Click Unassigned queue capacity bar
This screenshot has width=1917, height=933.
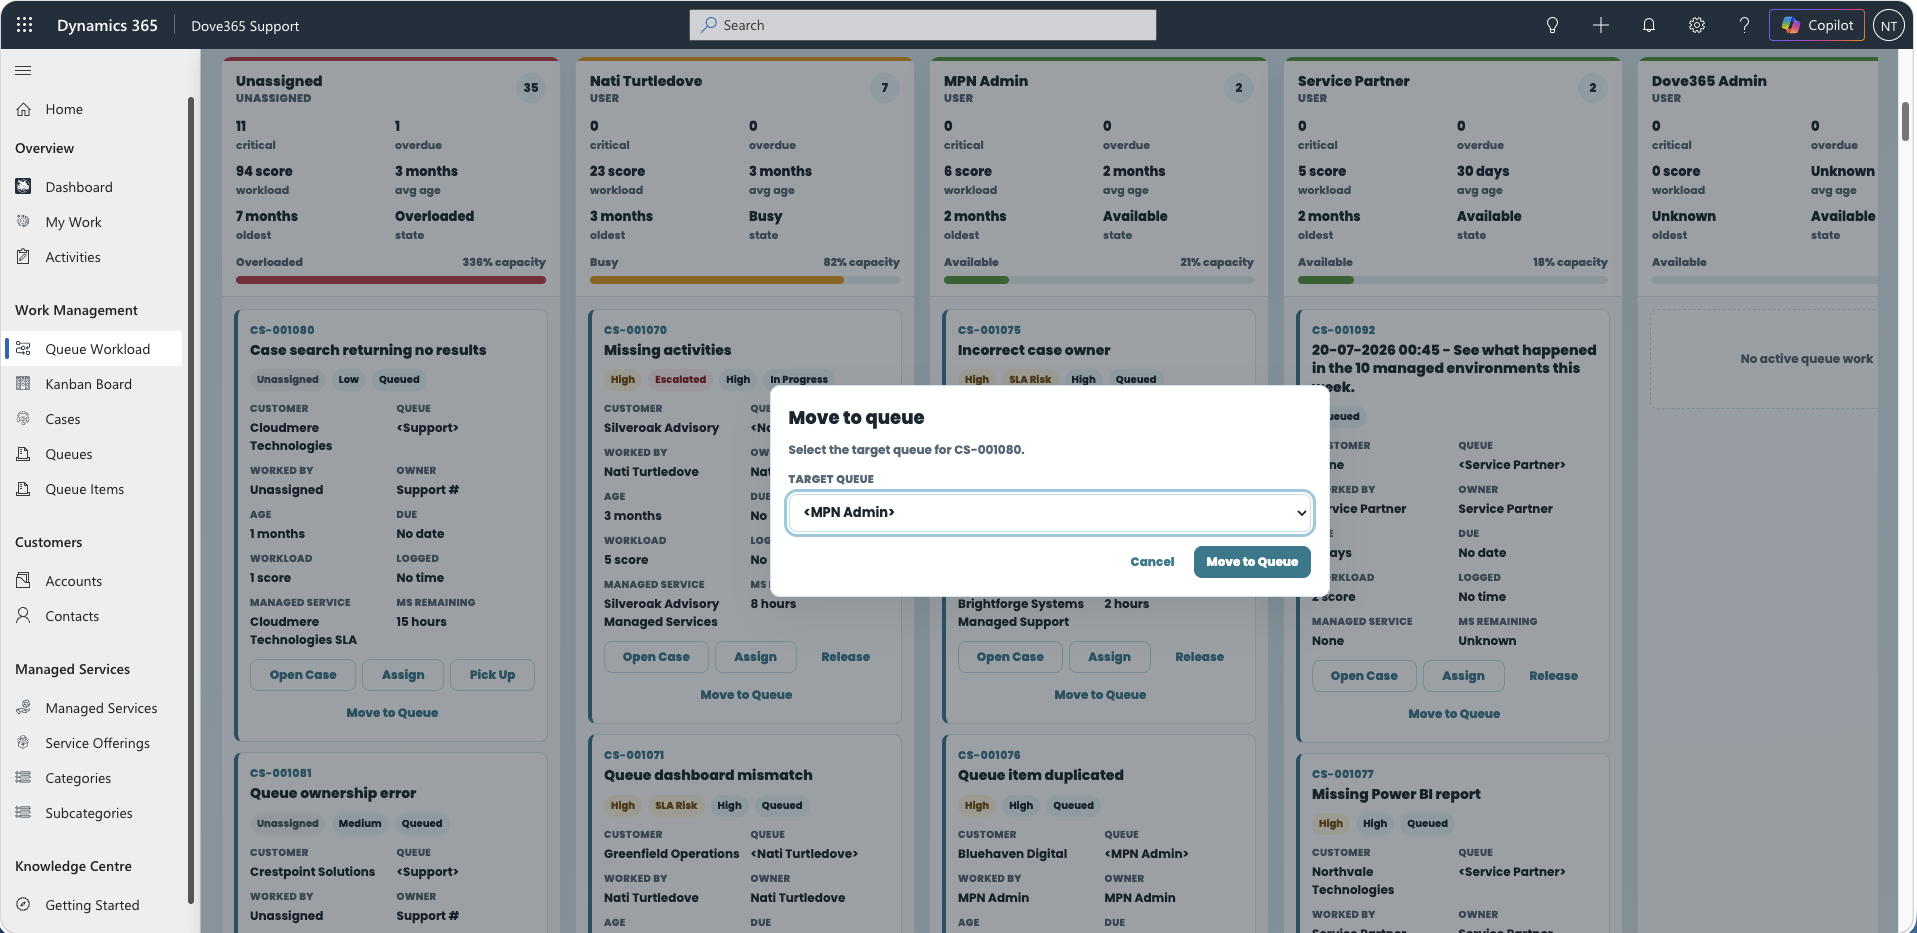(391, 280)
